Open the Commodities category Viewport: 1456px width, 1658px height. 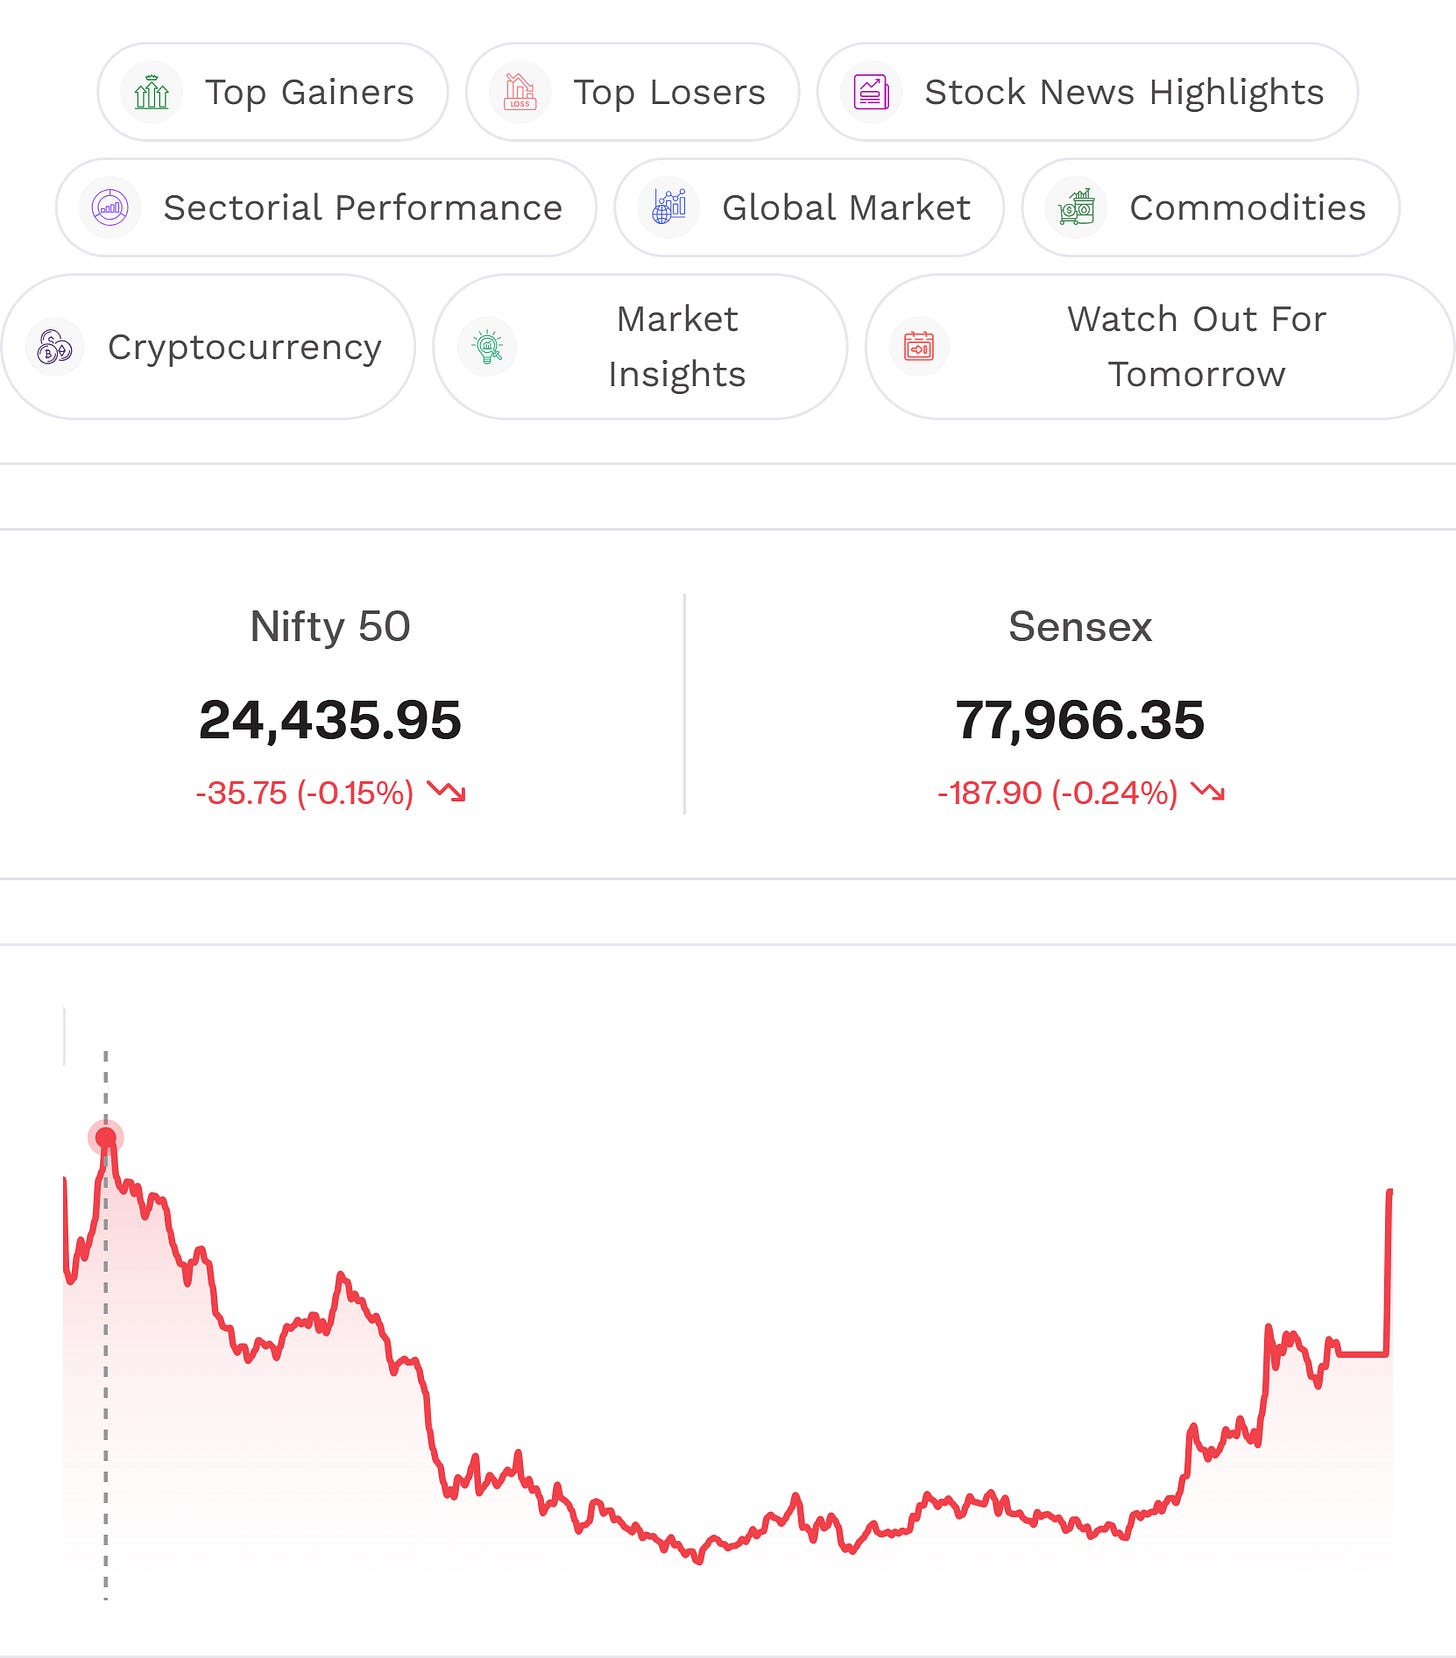(x=1211, y=208)
